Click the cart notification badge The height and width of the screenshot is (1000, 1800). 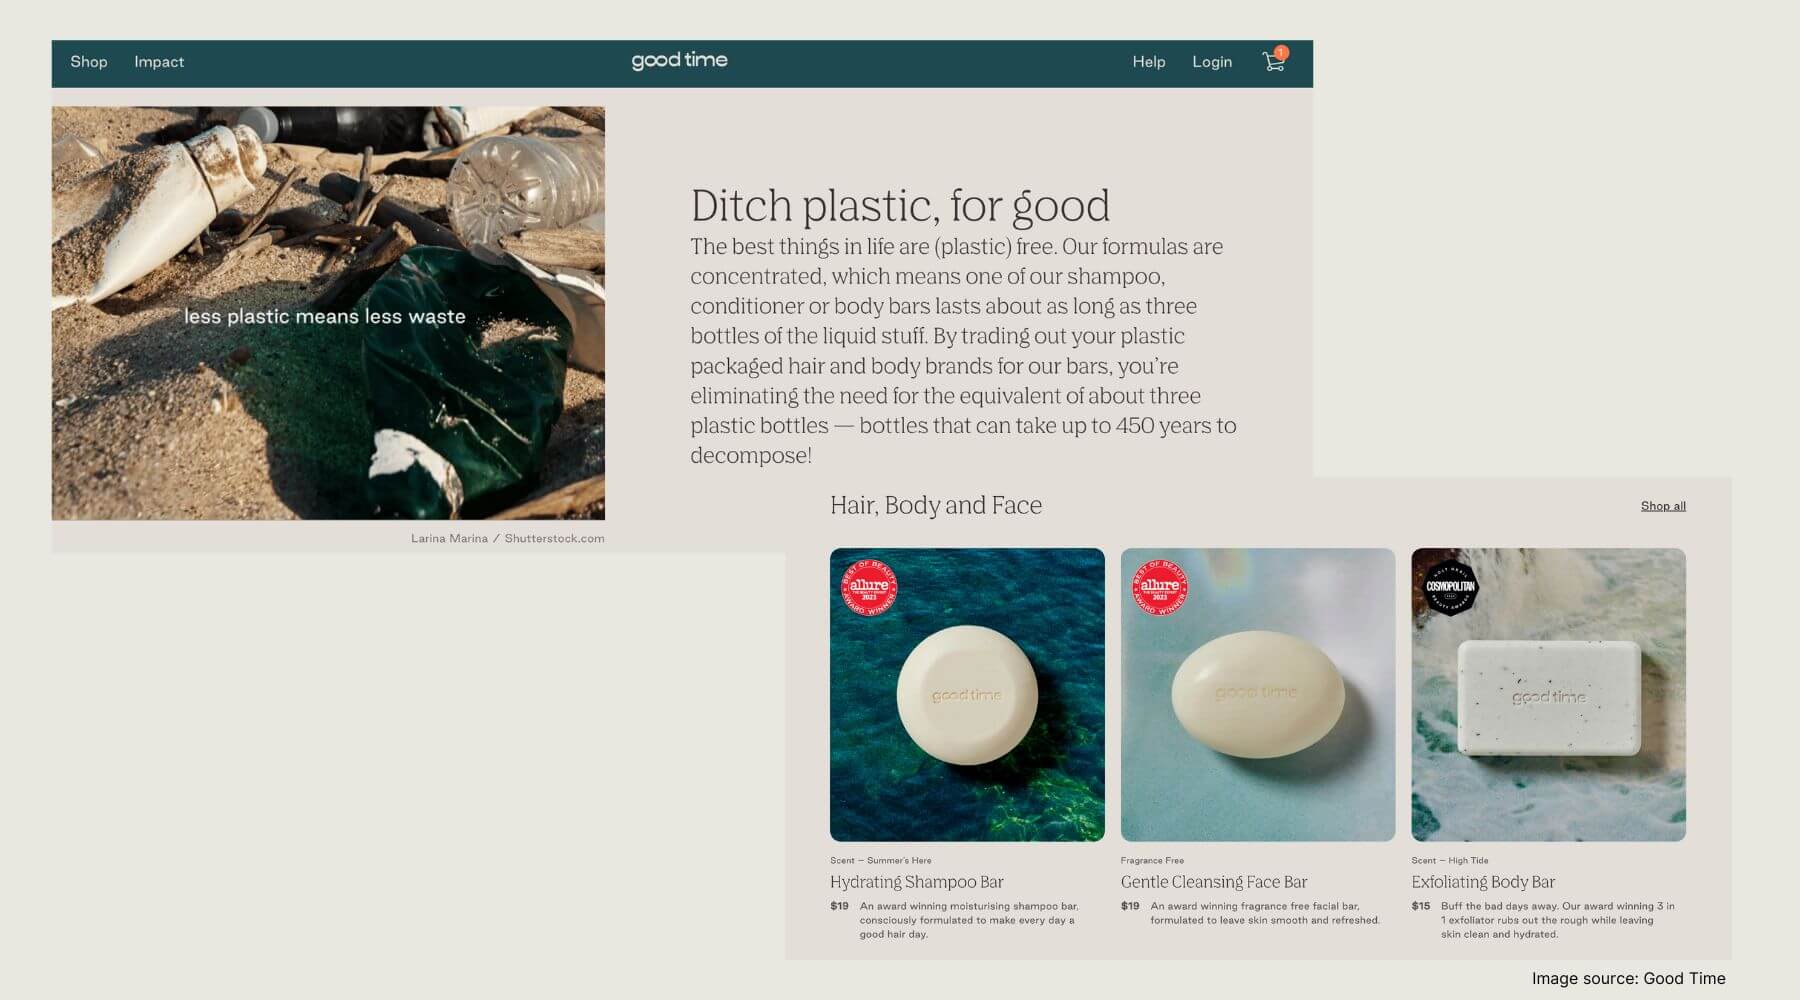pyautogui.click(x=1281, y=52)
